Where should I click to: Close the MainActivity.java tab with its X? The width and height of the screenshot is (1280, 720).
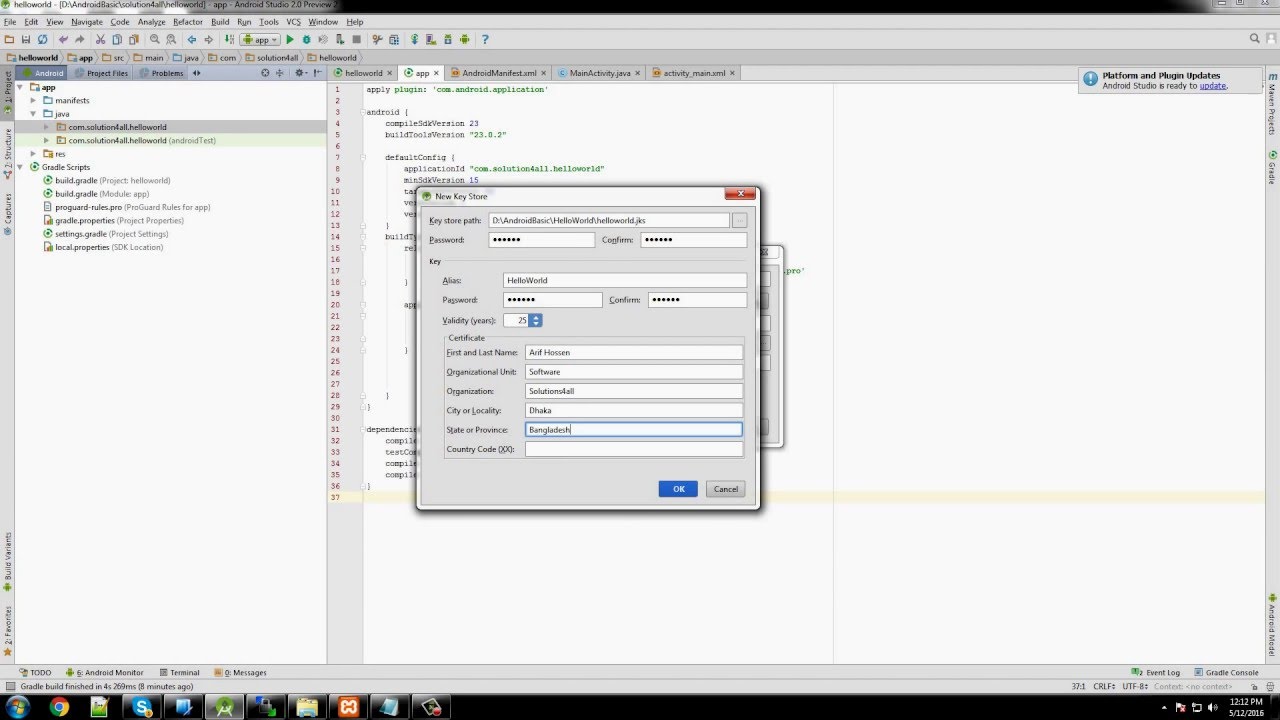click(638, 73)
